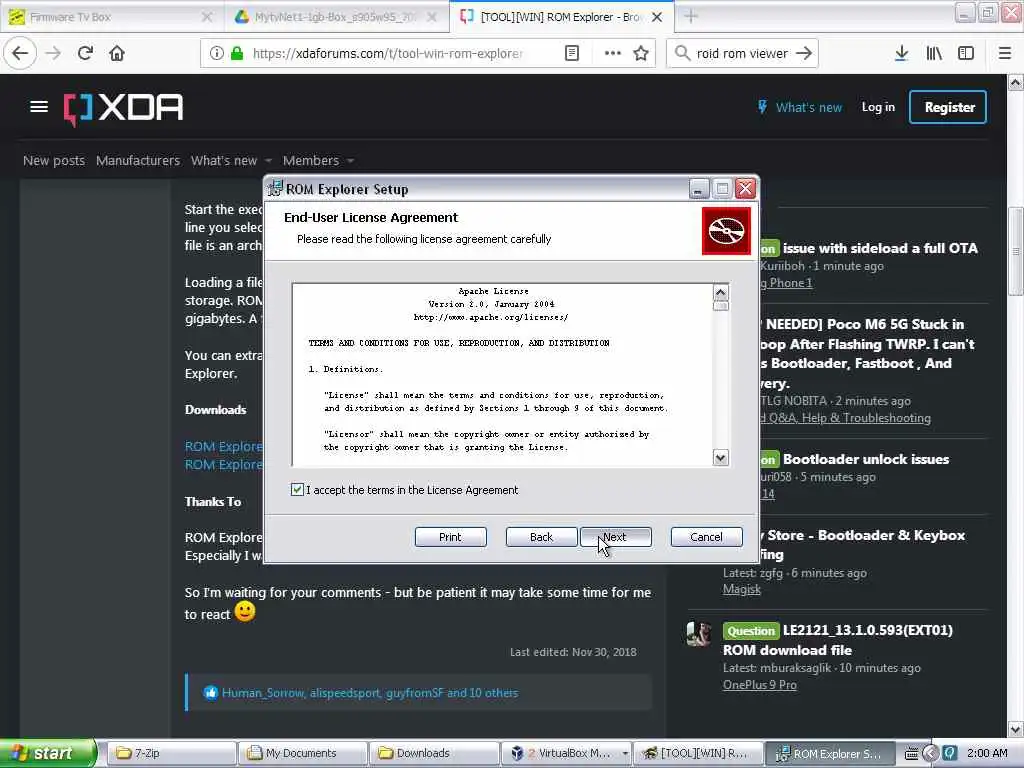Image resolution: width=1024 pixels, height=768 pixels.
Task: Open LE2121 ROM download file thread
Action: [838, 640]
